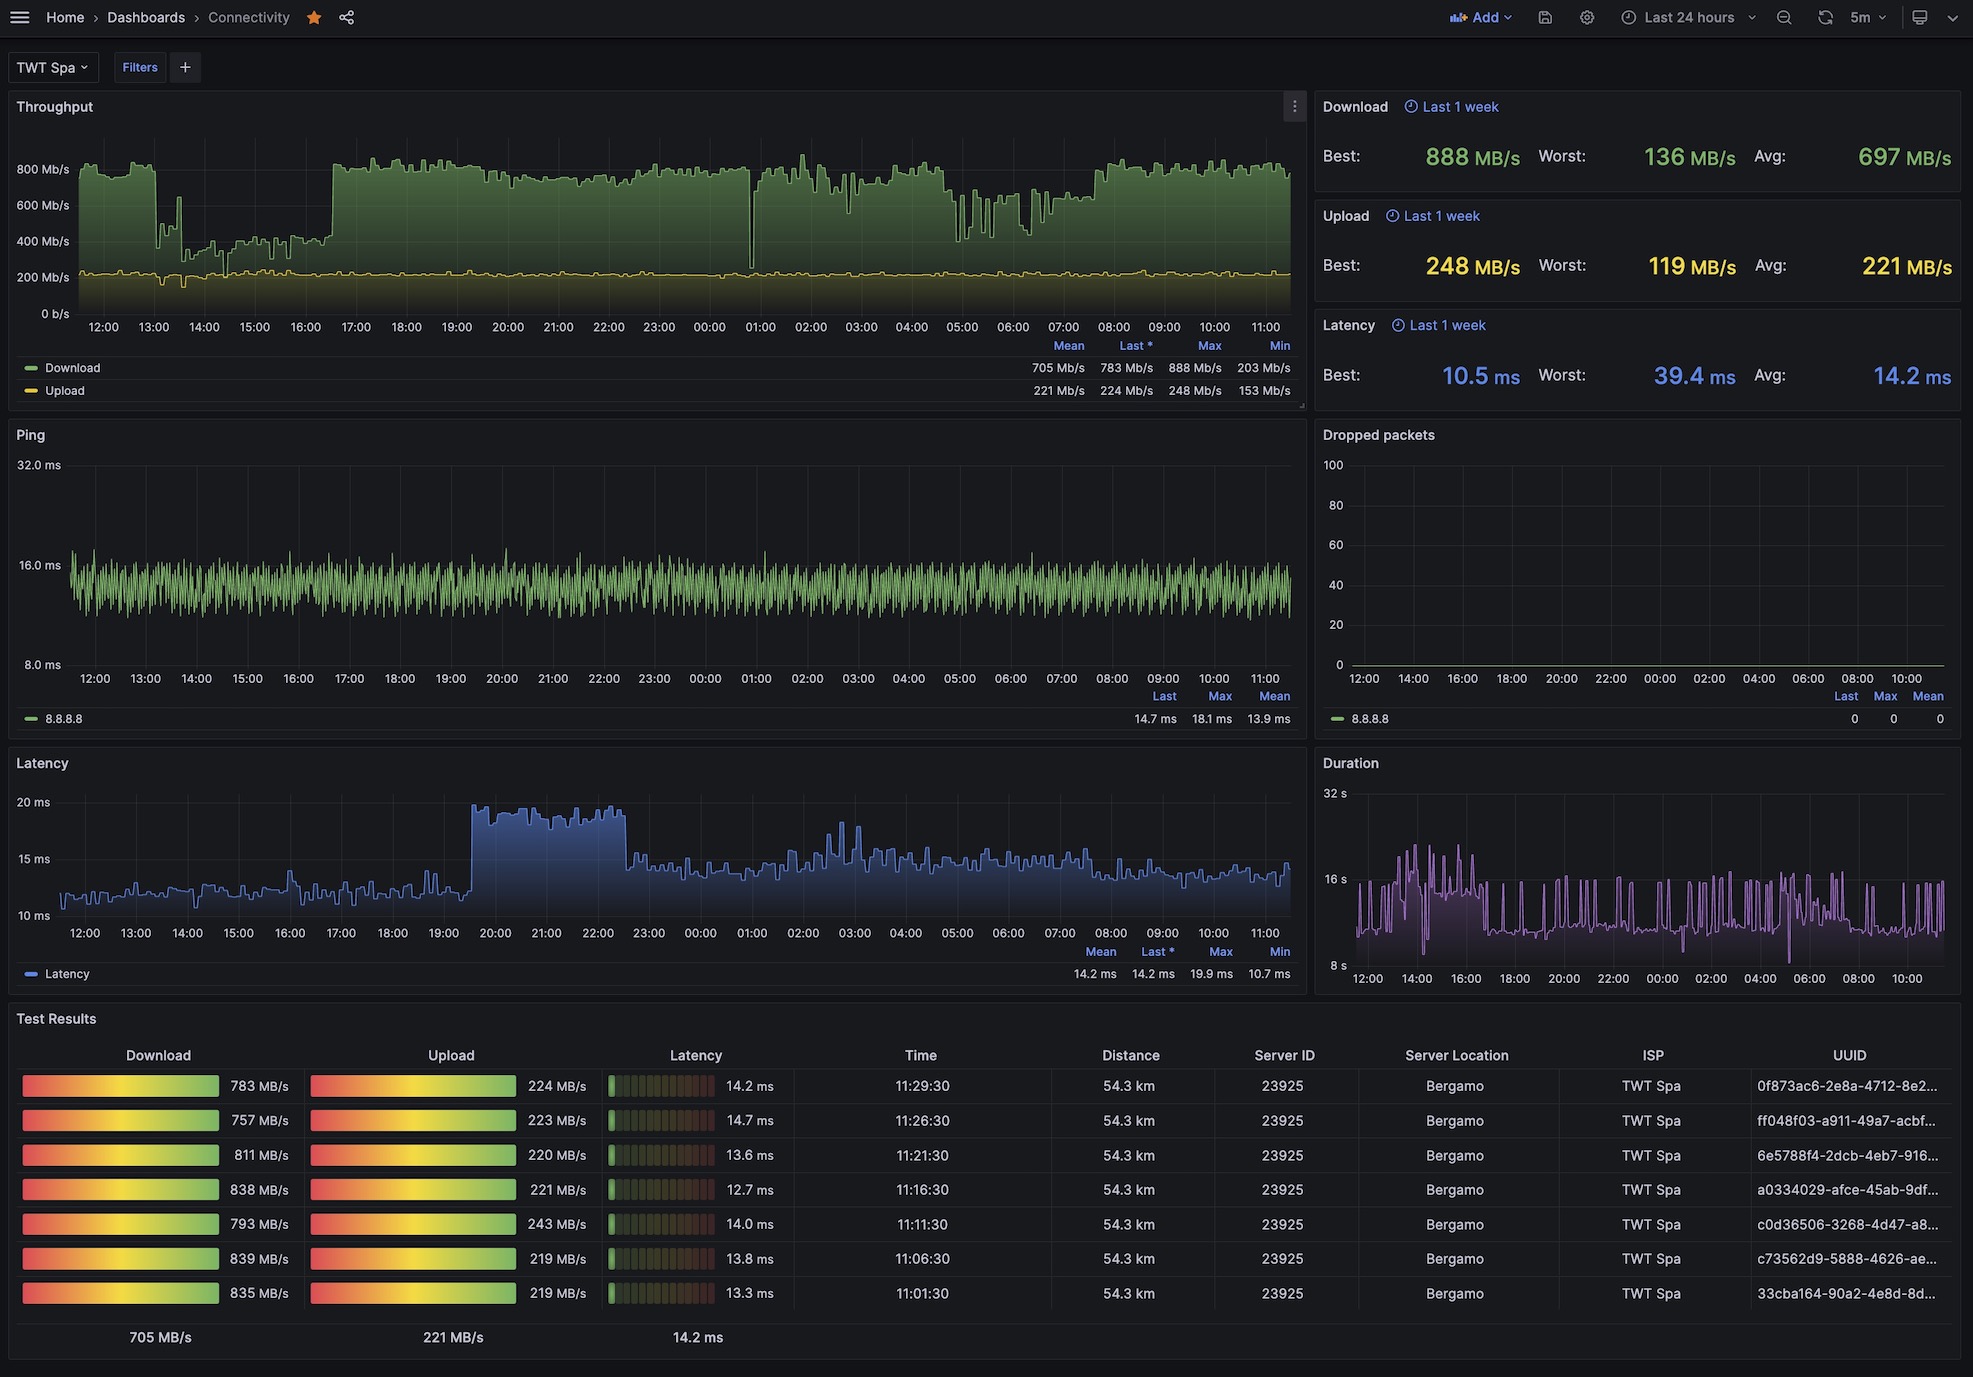Open Throughput panel three-dot menu

click(1294, 107)
